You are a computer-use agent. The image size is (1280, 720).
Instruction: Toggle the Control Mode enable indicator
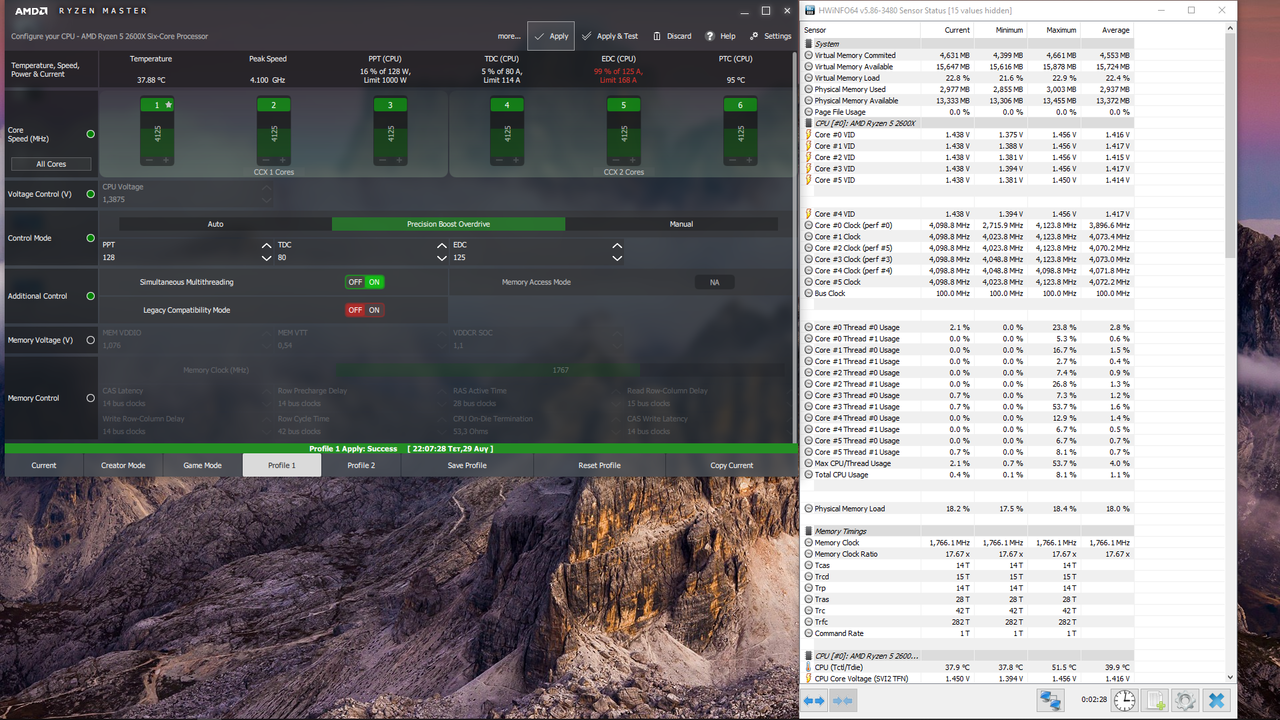point(91,238)
